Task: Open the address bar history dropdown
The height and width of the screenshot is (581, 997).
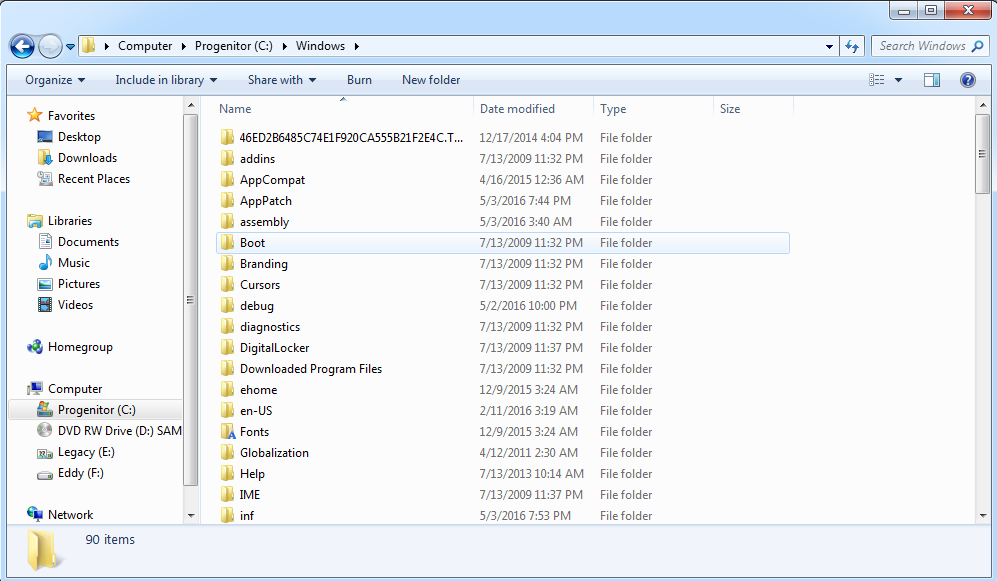Action: pyautogui.click(x=829, y=46)
